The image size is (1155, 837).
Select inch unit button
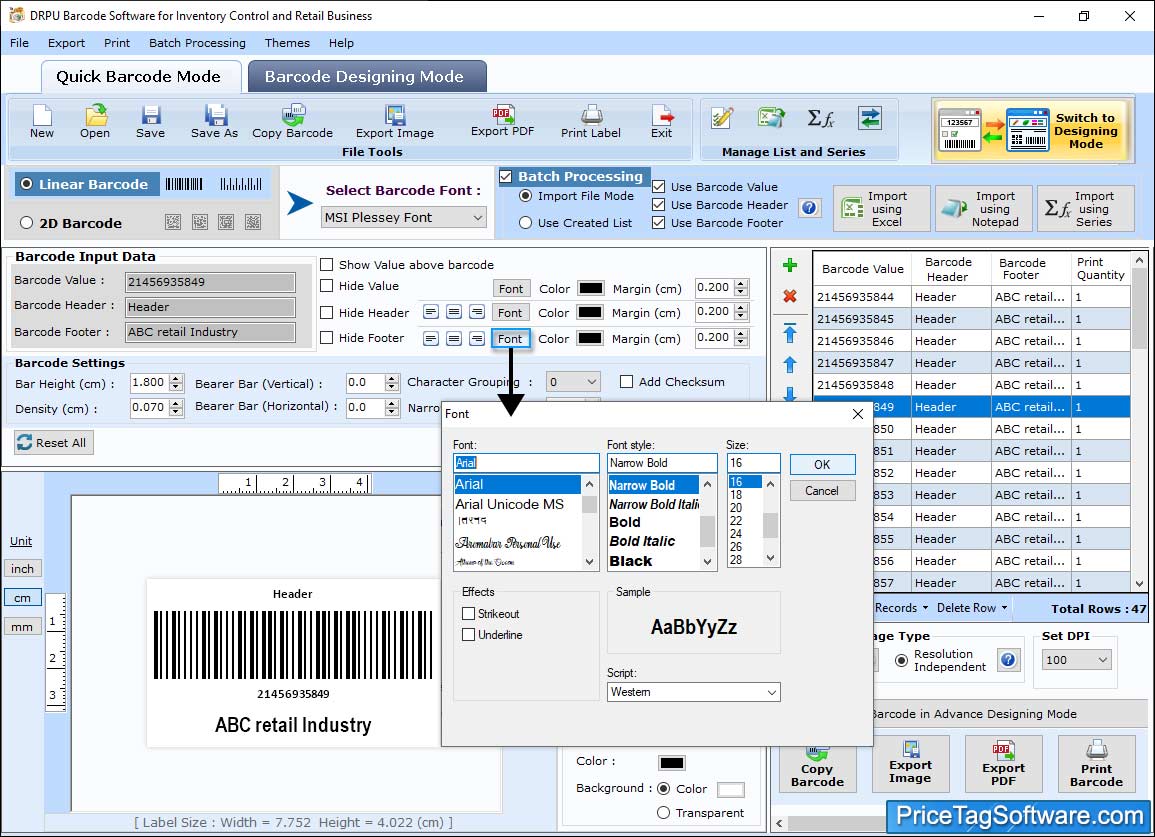coord(22,569)
